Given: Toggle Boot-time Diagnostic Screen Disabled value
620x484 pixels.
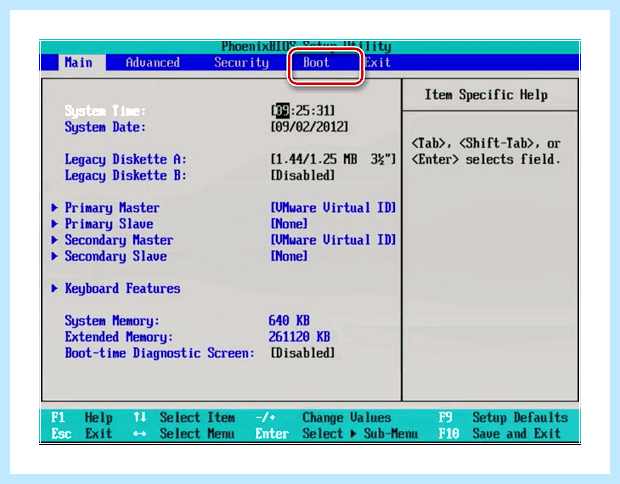Looking at the screenshot, I should [x=302, y=353].
